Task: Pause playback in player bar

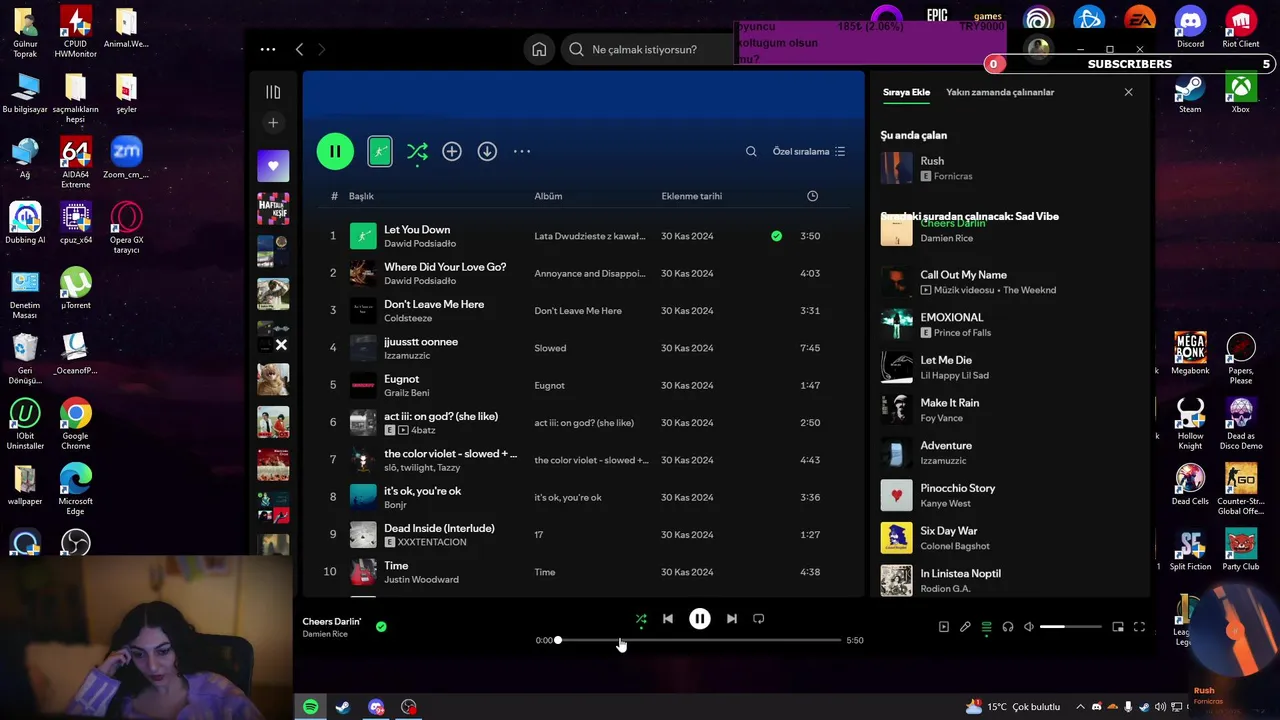Action: [x=700, y=619]
